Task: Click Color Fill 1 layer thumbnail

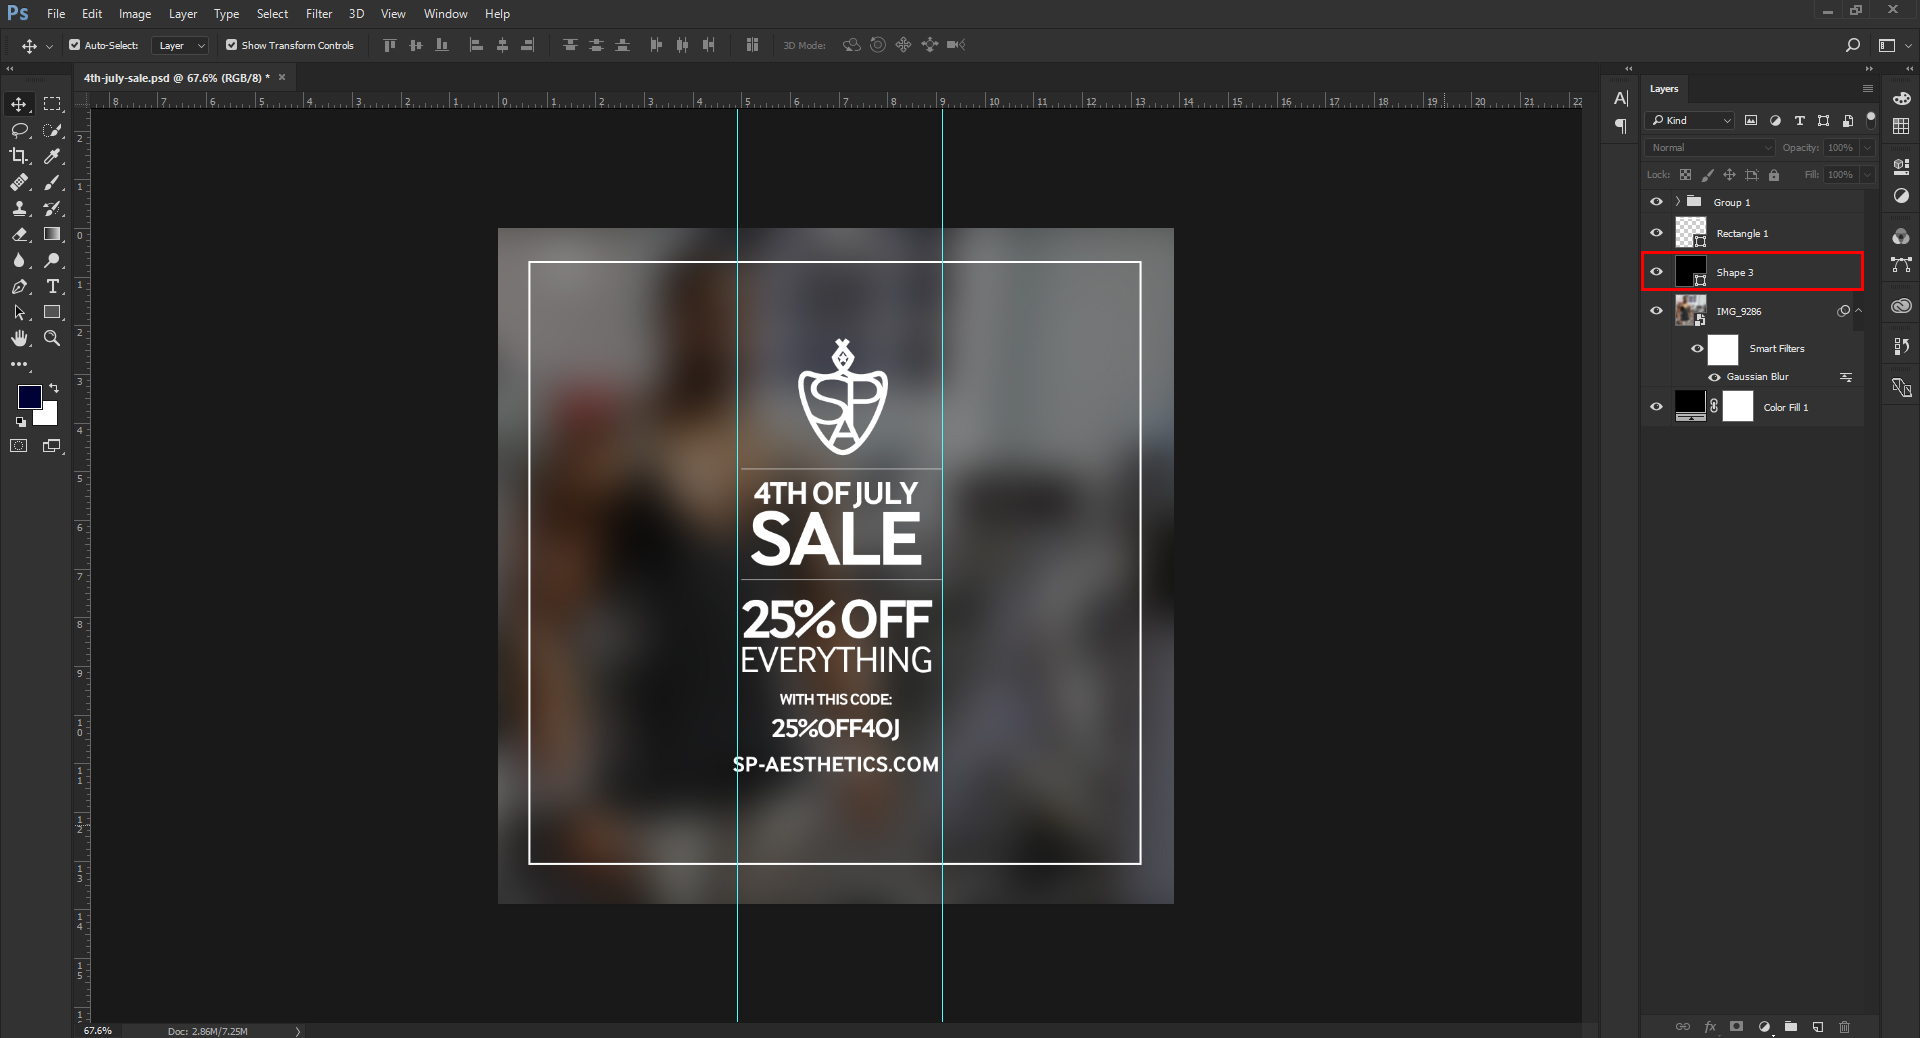Action: click(x=1690, y=406)
